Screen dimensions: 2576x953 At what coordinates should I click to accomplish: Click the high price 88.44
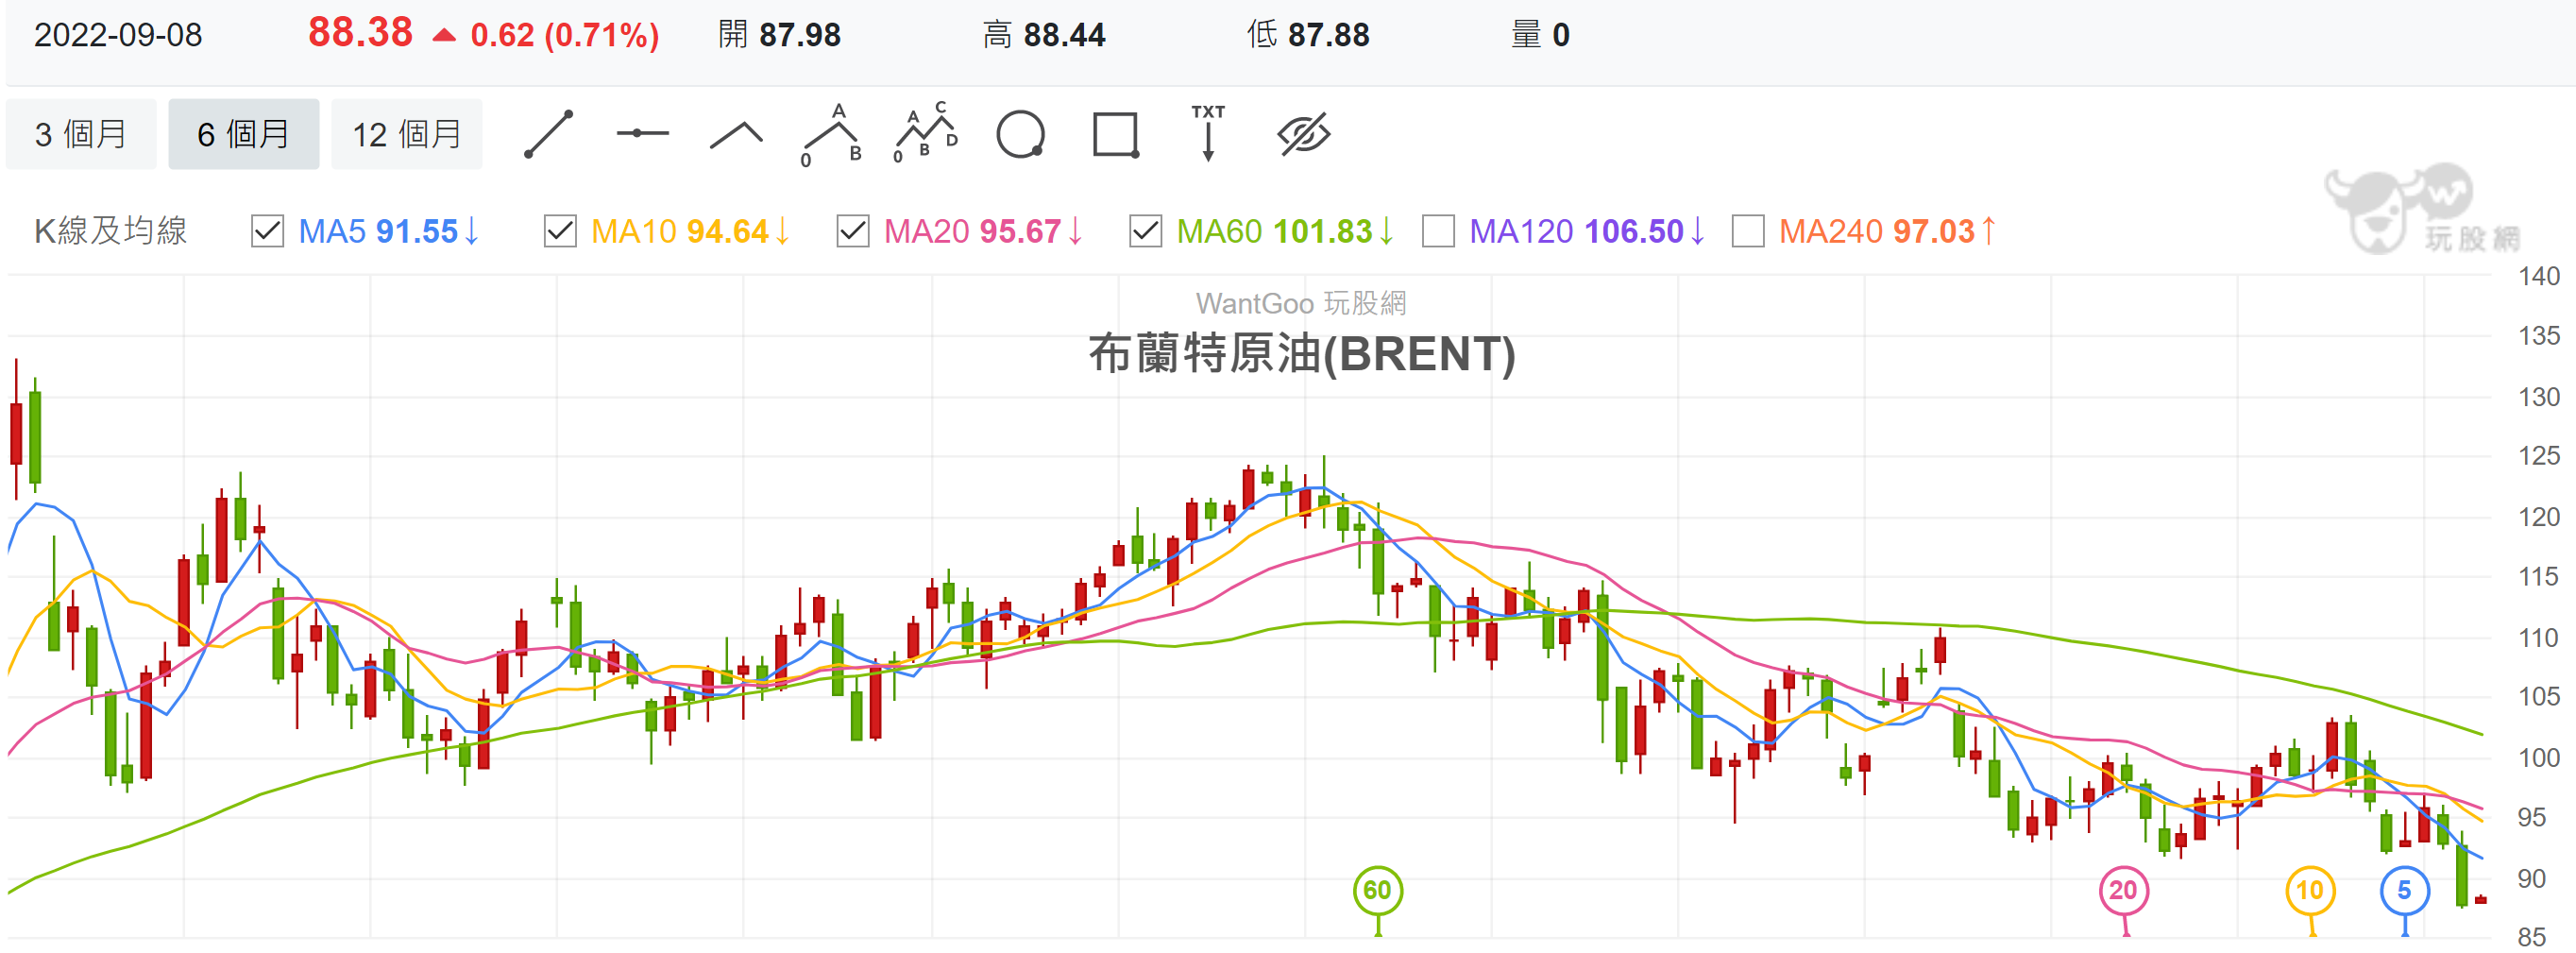(x=1064, y=35)
